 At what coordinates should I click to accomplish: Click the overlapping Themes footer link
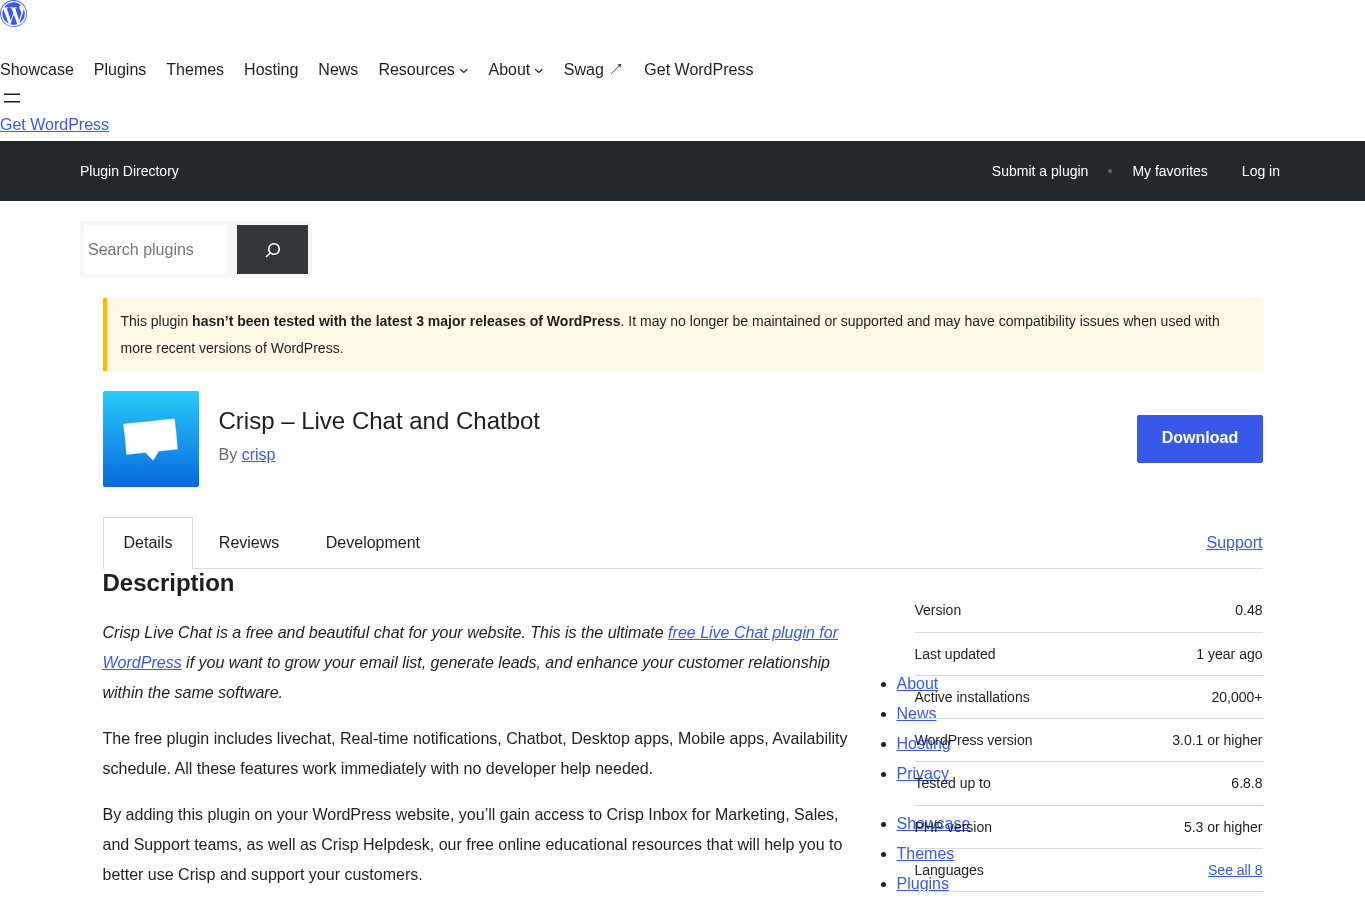click(925, 854)
